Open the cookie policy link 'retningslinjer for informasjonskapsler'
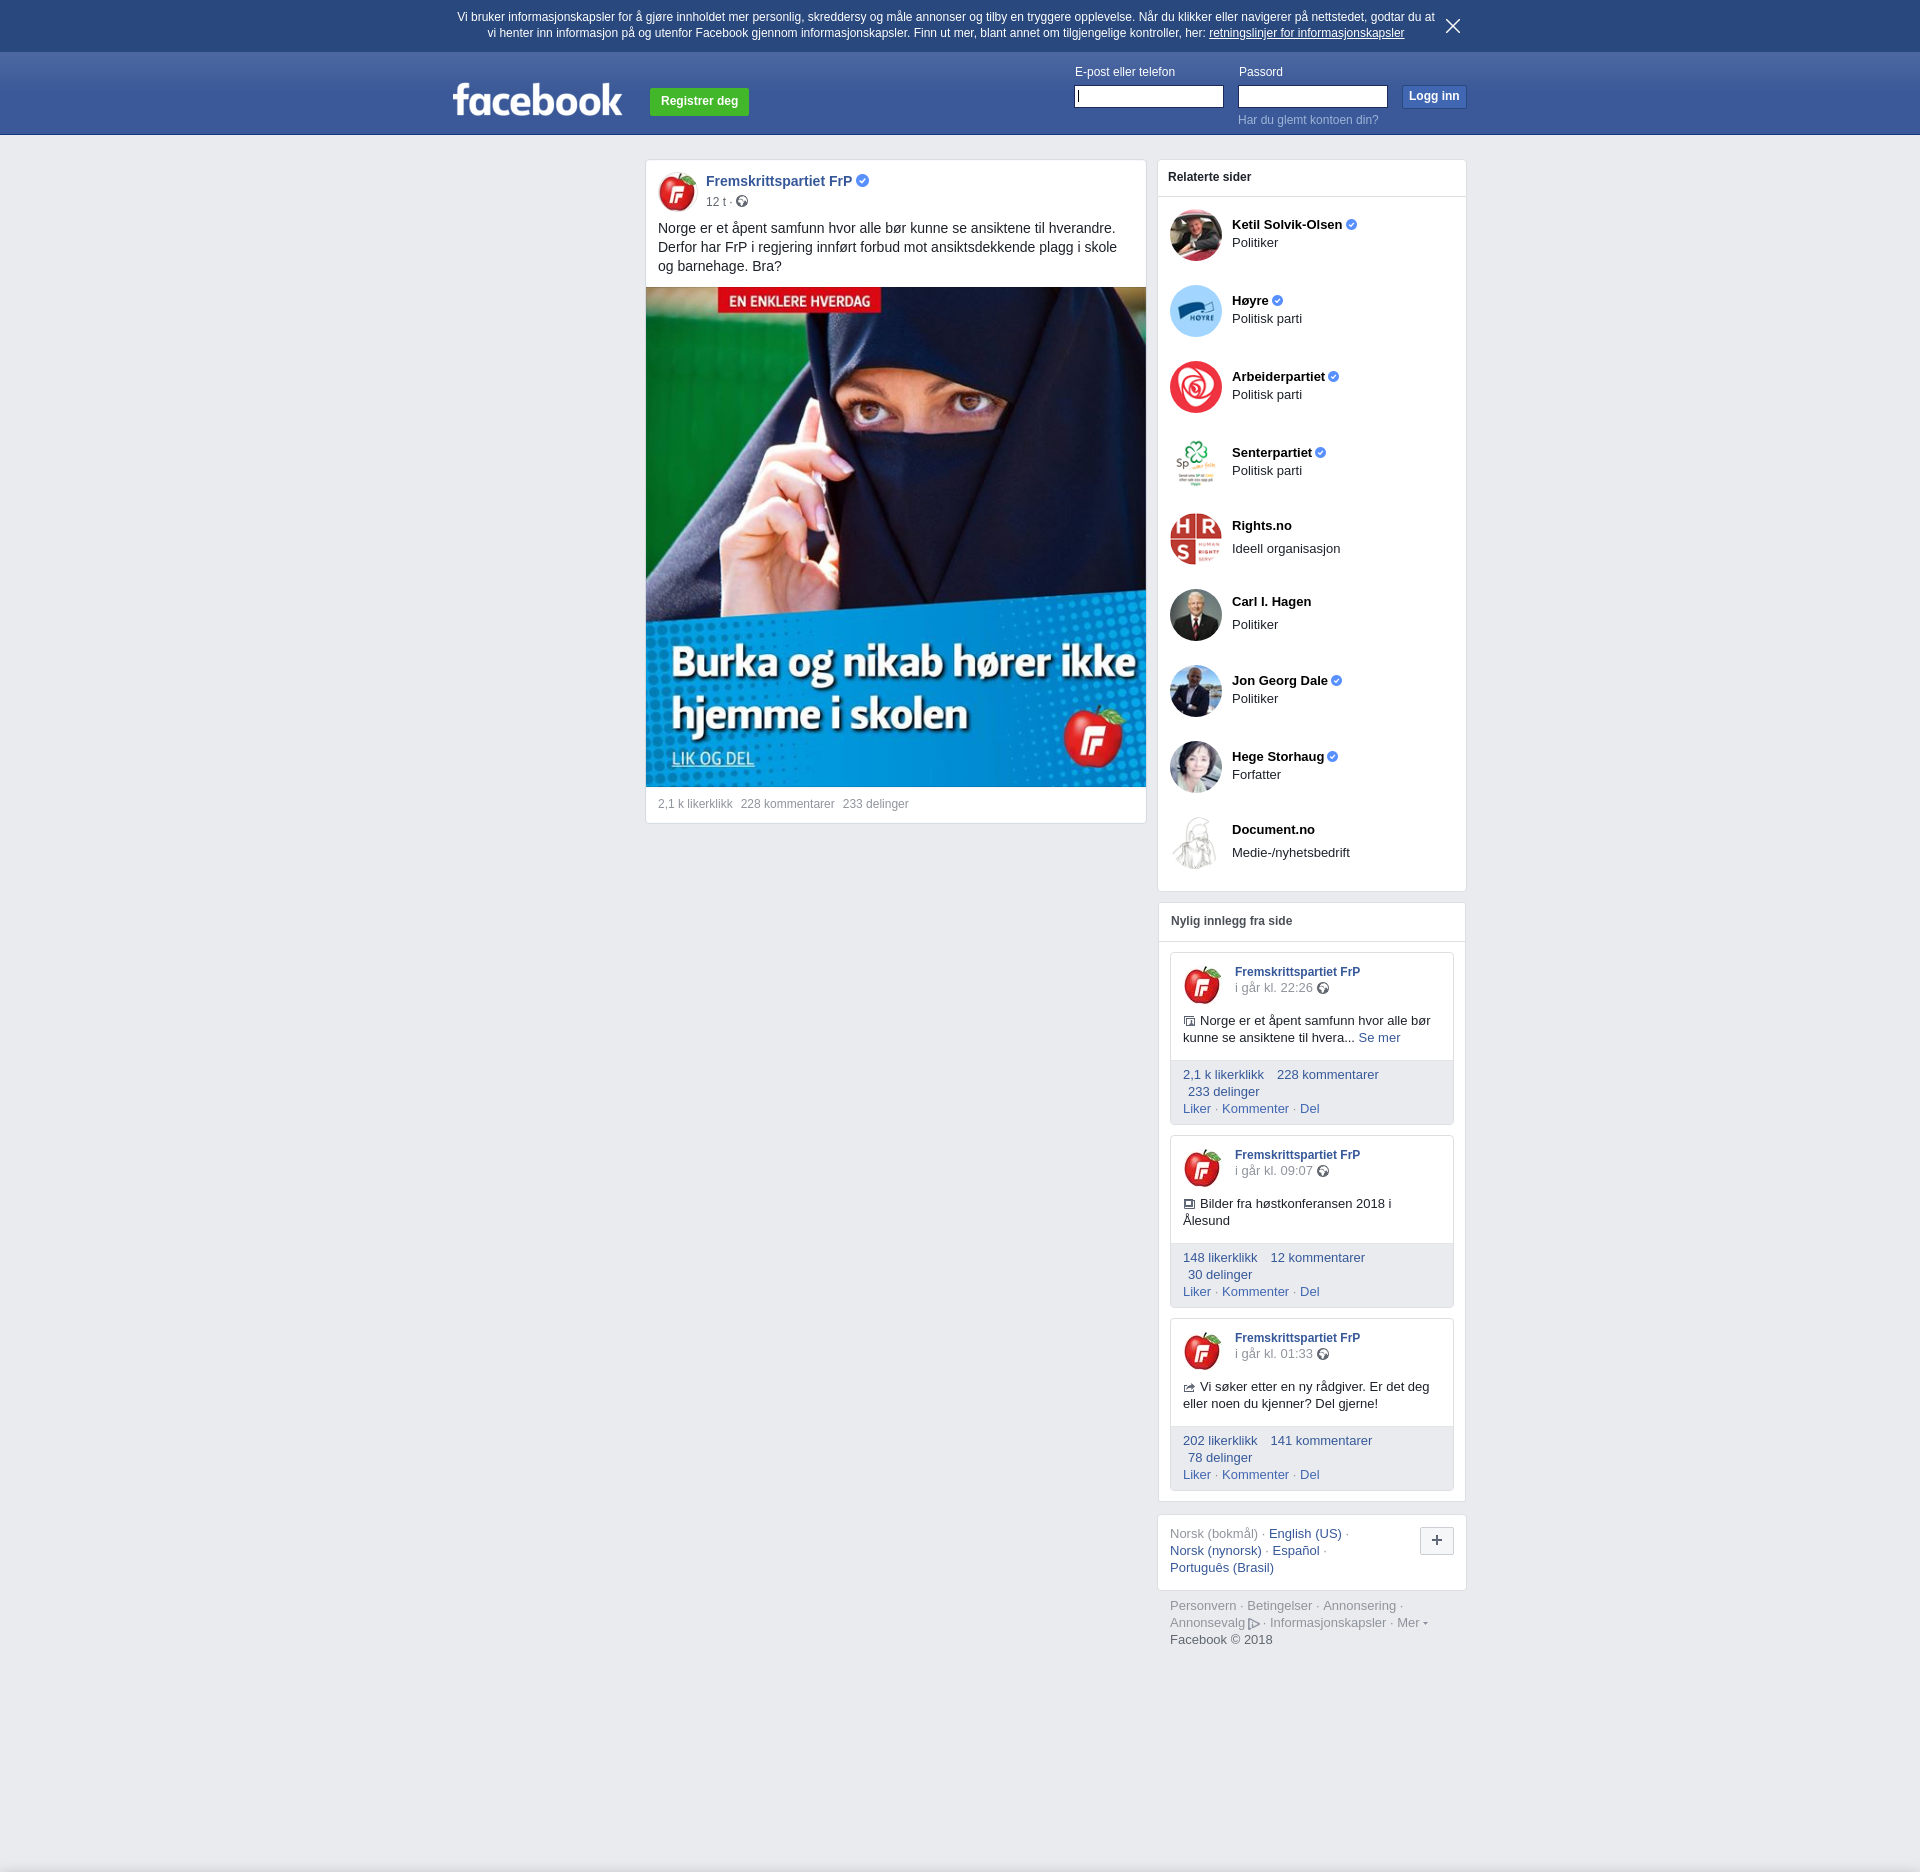 pyautogui.click(x=1306, y=33)
